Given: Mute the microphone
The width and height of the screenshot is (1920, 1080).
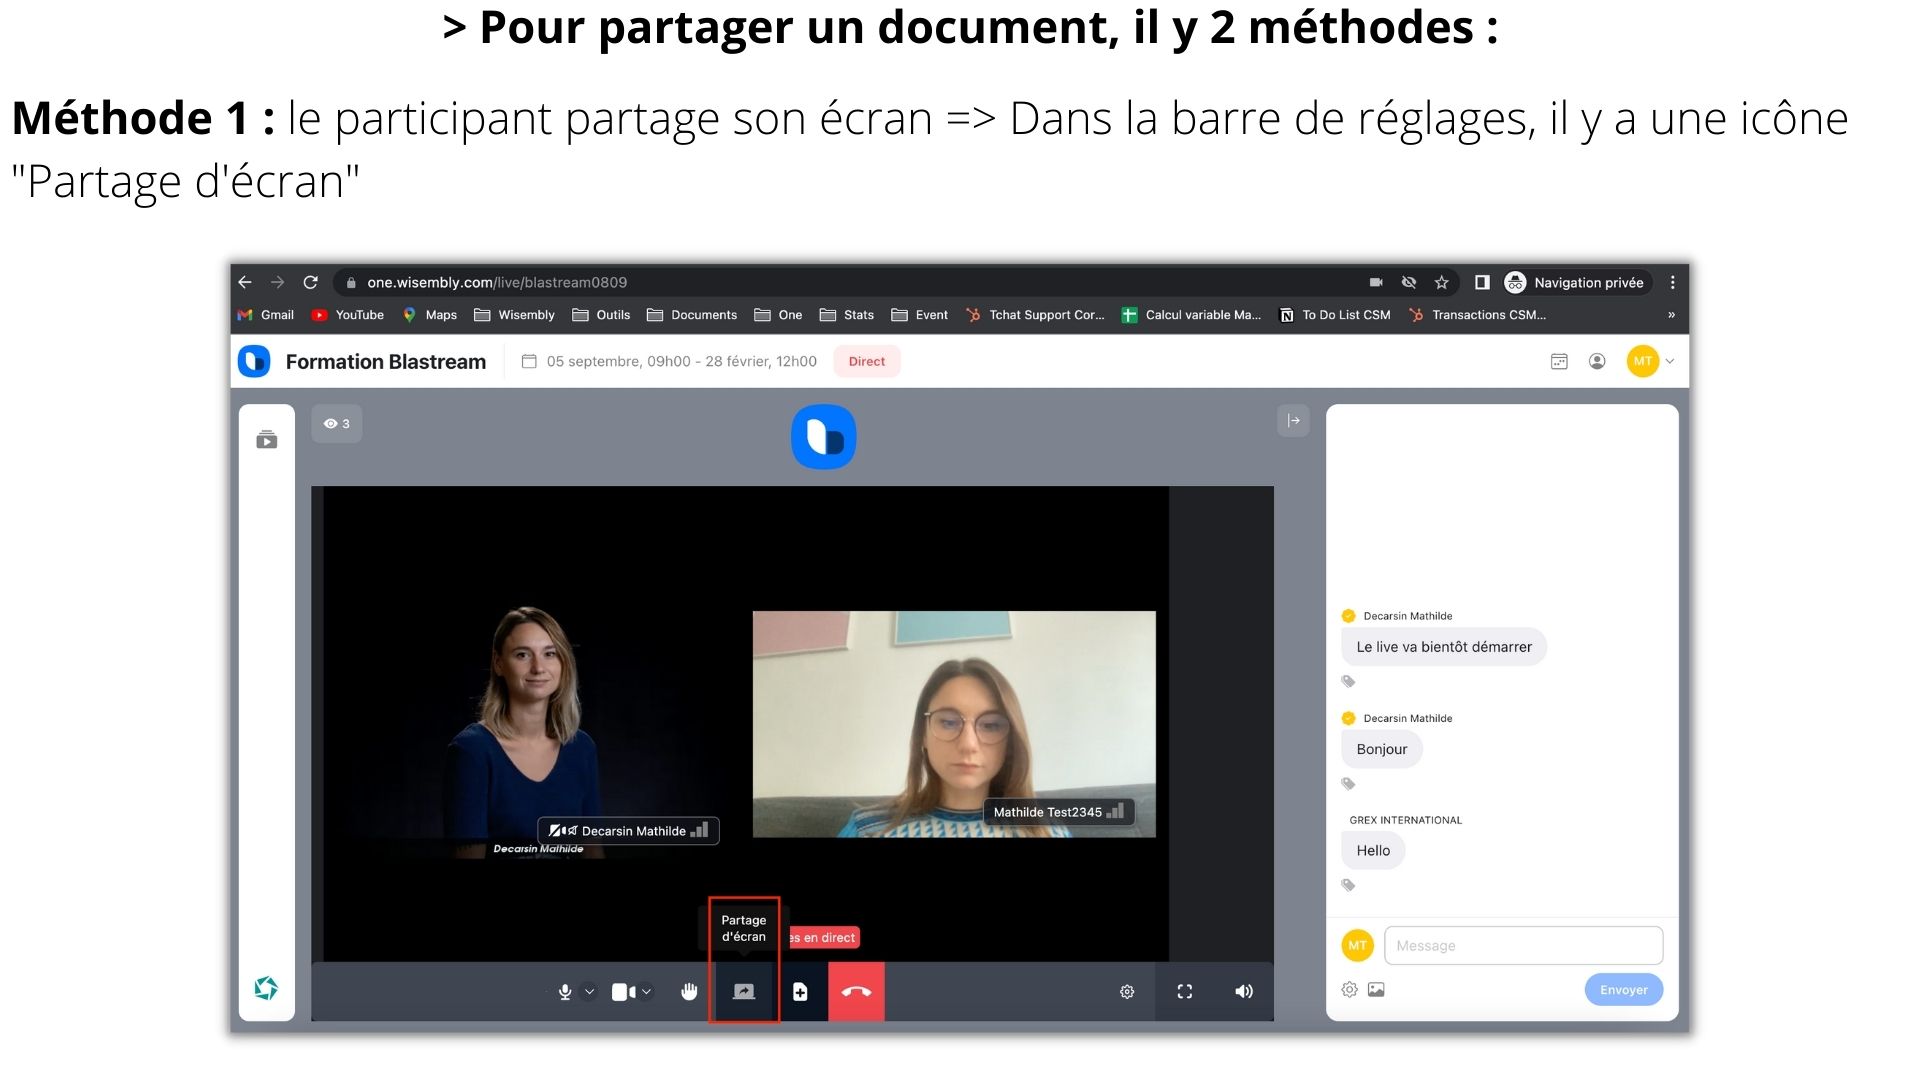Looking at the screenshot, I should 565,991.
